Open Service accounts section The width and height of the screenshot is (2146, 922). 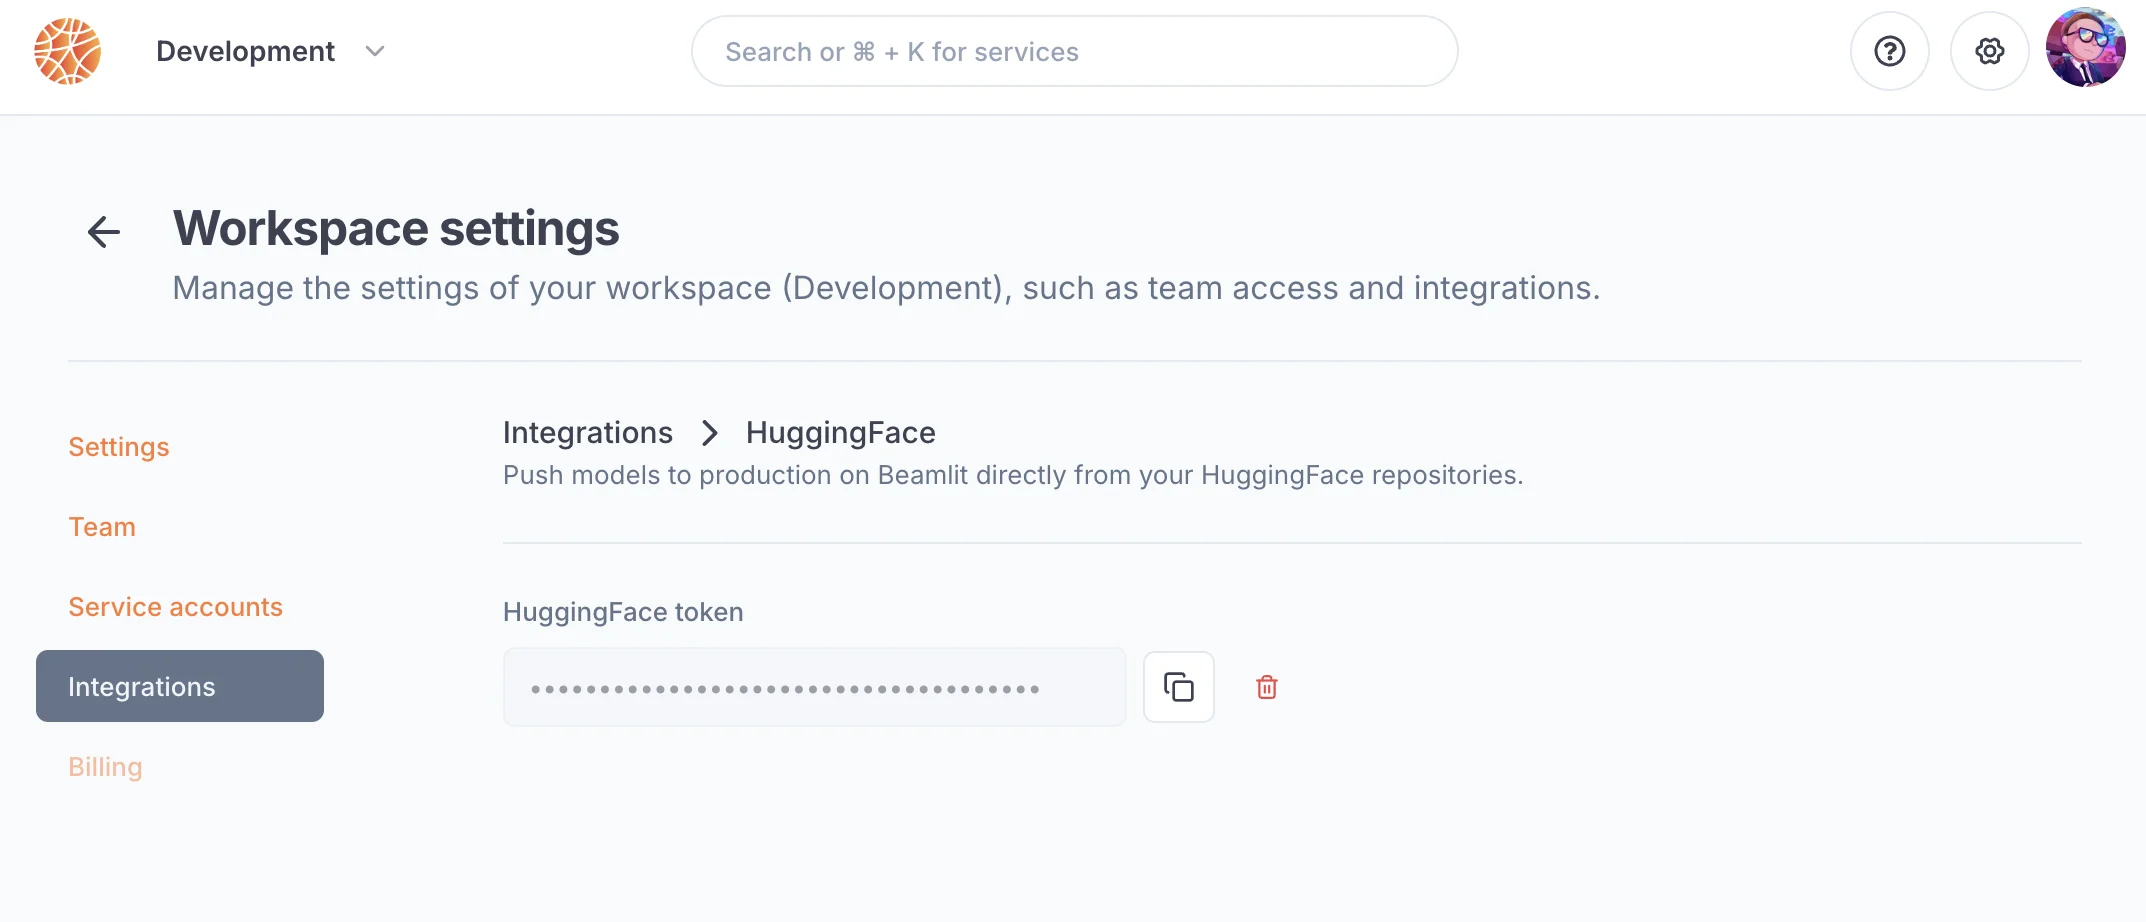175,607
